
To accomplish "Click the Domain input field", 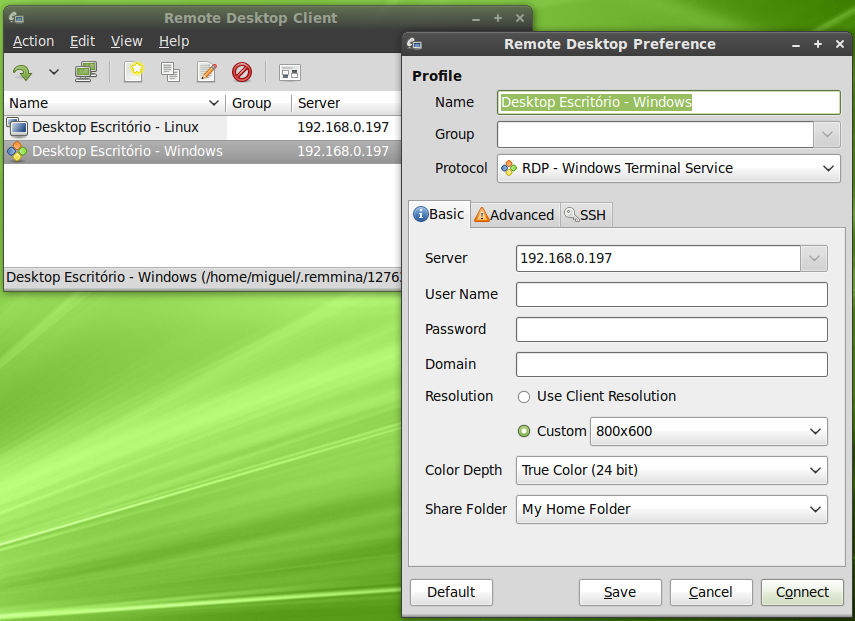I will [x=671, y=364].
